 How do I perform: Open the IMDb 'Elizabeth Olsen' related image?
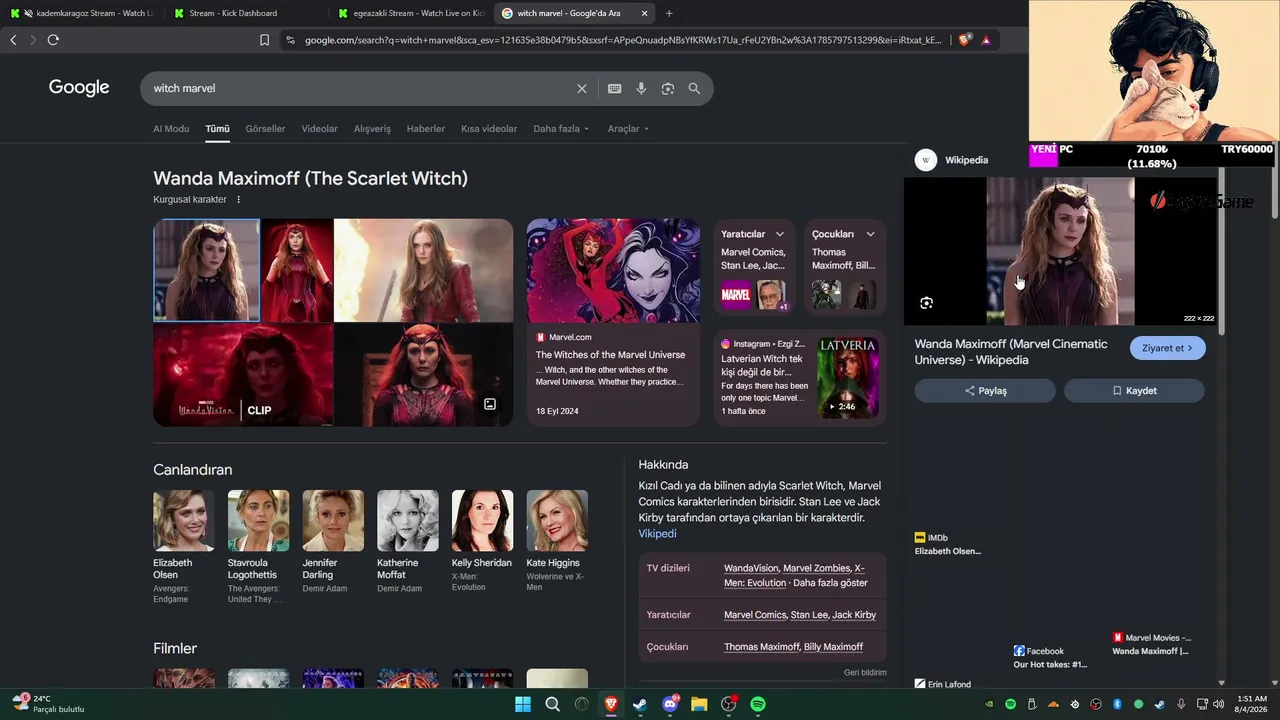(948, 545)
